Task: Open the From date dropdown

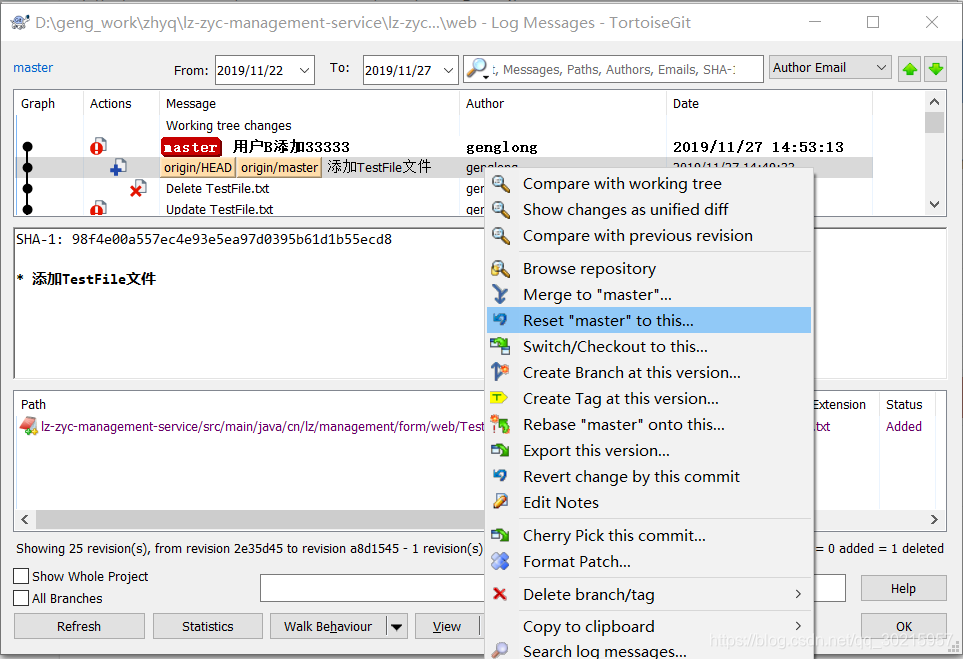Action: pyautogui.click(x=304, y=70)
